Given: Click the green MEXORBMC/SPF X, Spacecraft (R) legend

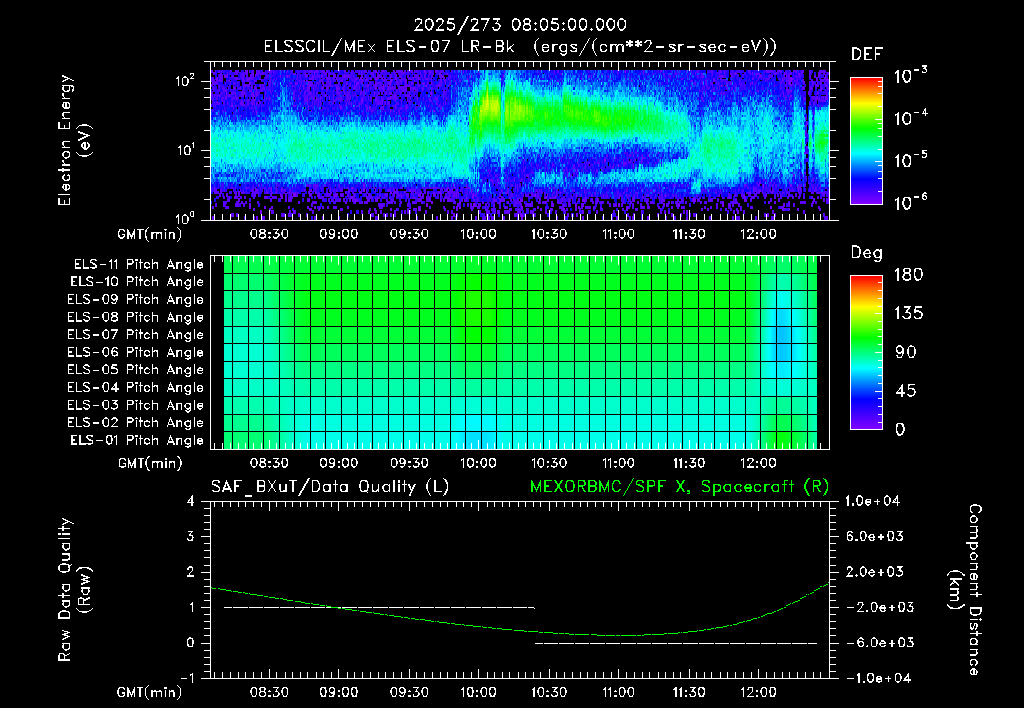Looking at the screenshot, I should pos(679,487).
